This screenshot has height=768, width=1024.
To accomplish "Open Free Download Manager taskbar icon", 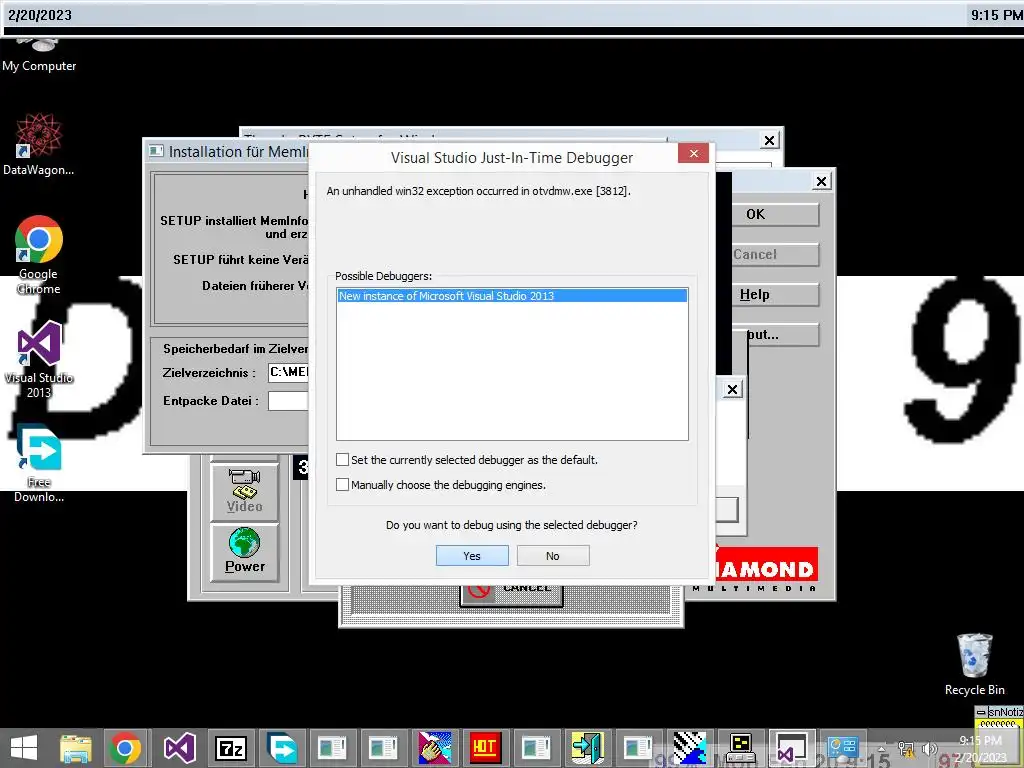I will coord(282,748).
